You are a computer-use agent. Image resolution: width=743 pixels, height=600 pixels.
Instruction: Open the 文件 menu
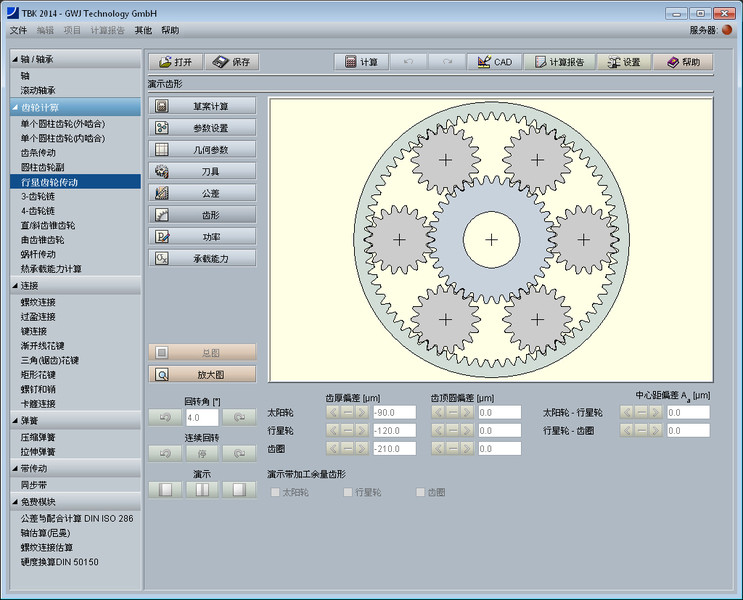[x=18, y=31]
